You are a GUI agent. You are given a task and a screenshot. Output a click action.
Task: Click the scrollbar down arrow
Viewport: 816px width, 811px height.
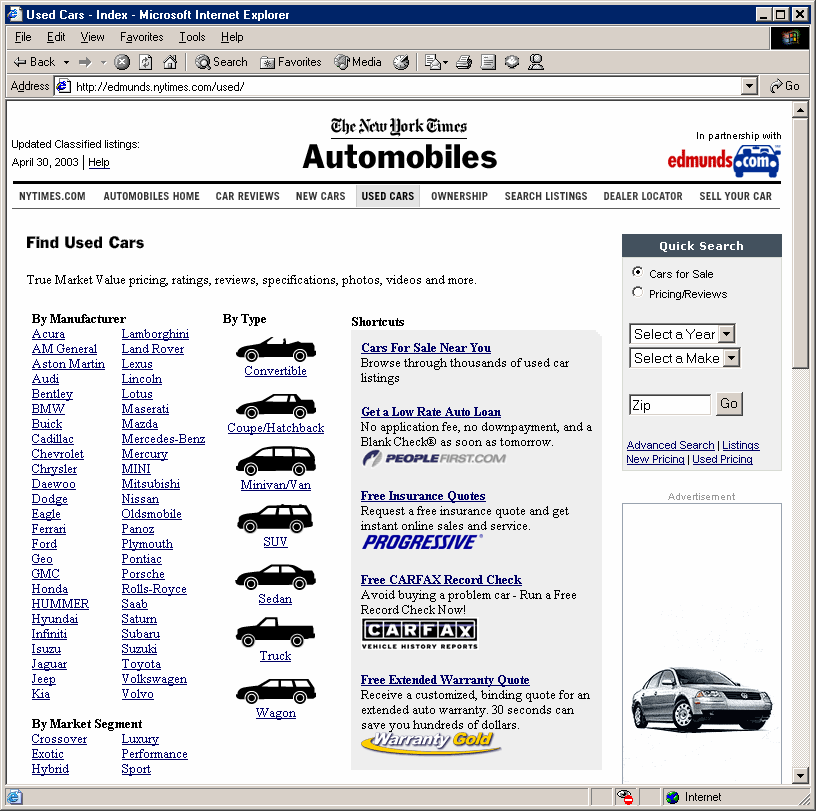pyautogui.click(x=800, y=776)
